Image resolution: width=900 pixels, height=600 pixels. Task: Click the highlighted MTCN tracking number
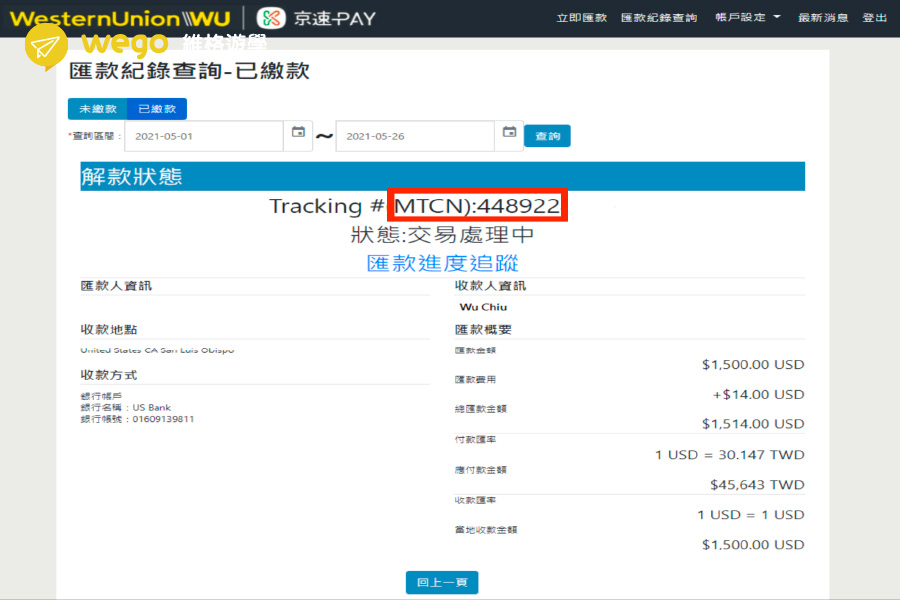478,206
